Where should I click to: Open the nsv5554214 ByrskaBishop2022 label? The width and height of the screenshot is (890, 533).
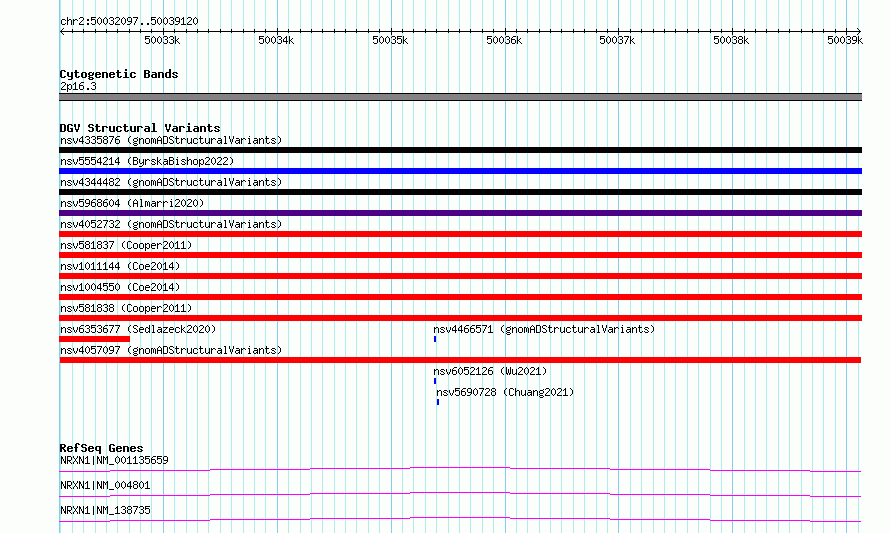147,161
